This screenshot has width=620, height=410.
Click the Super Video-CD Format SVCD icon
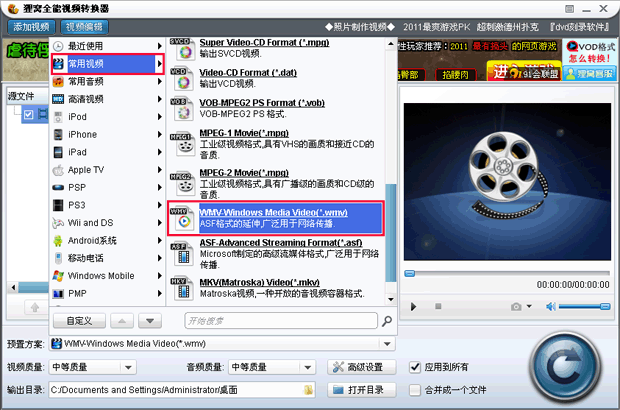pos(183,49)
